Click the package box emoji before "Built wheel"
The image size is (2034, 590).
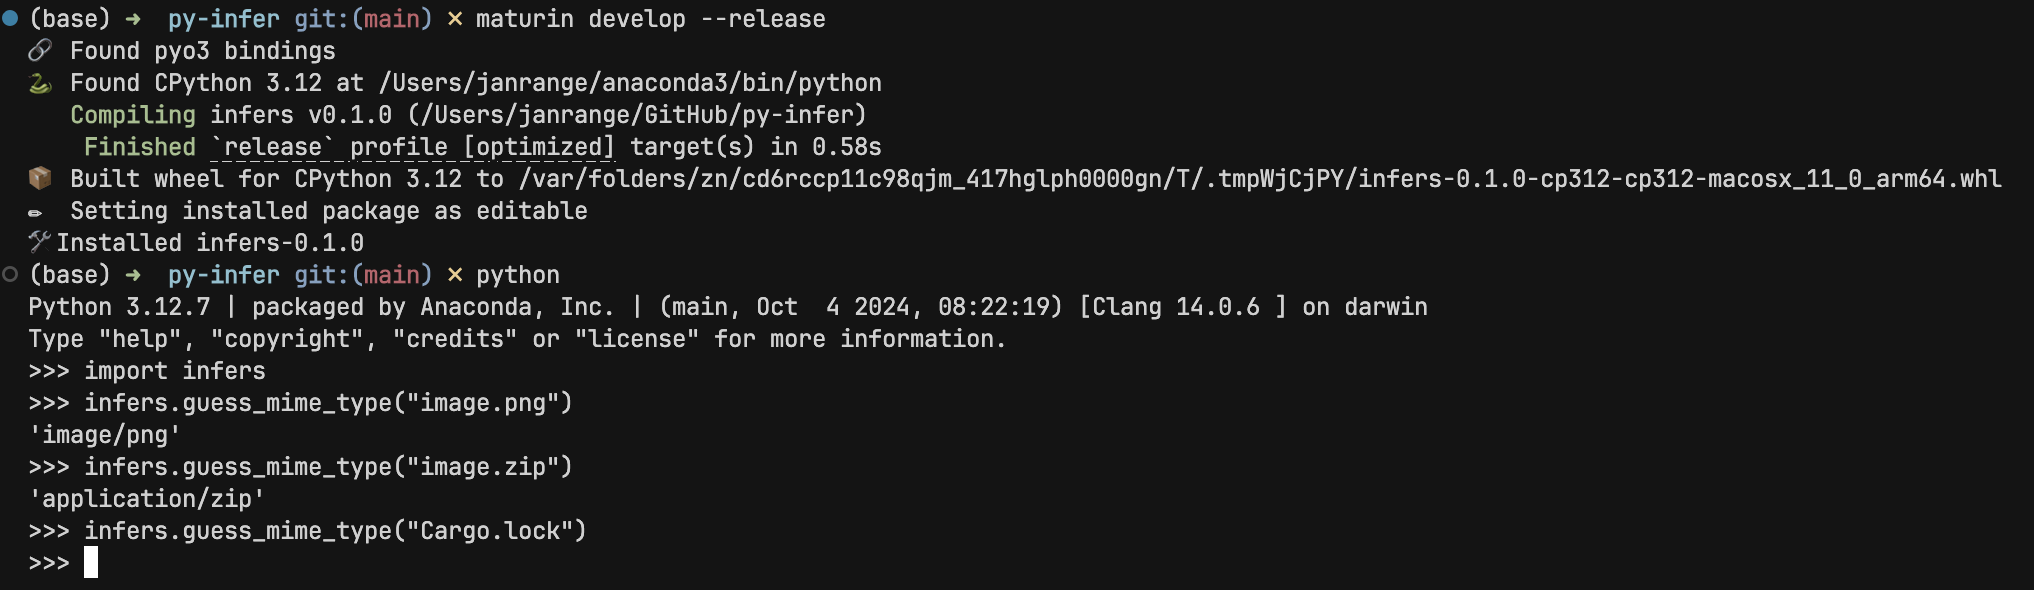40,178
